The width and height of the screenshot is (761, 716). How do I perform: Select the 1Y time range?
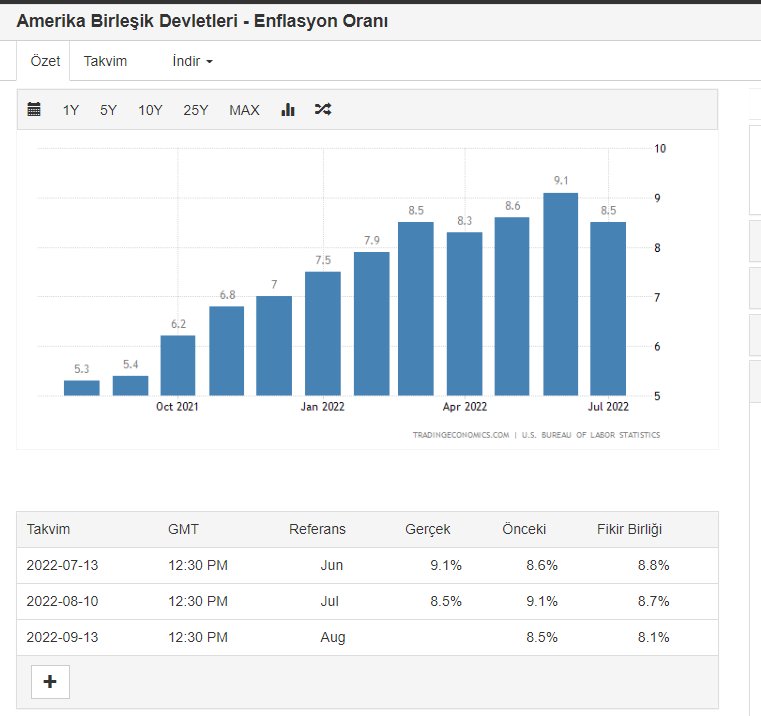(x=71, y=110)
